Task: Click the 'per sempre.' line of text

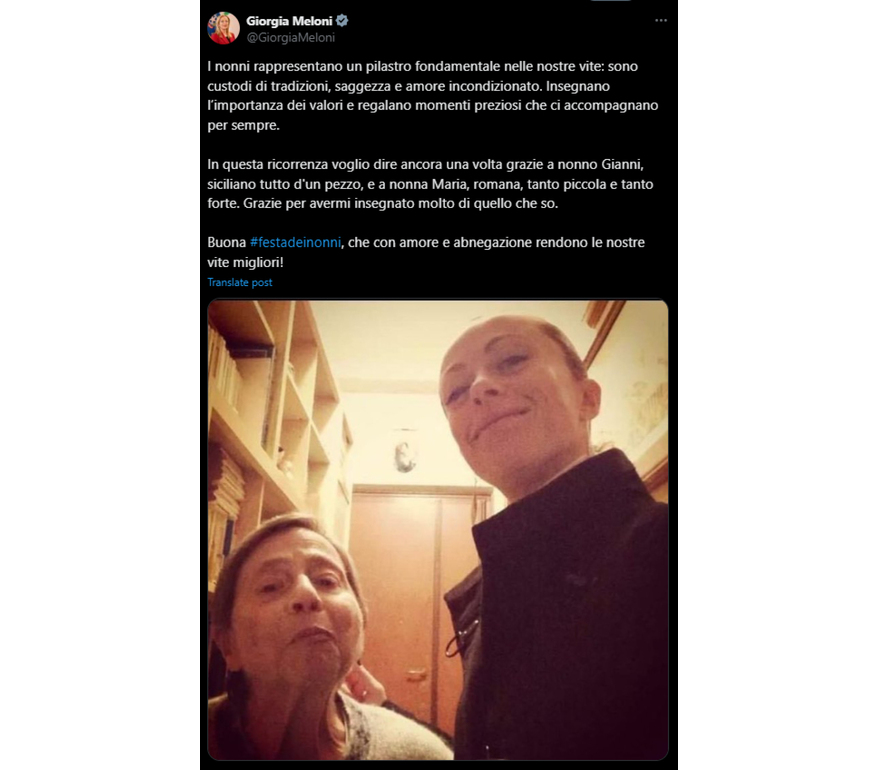Action: [x=244, y=125]
